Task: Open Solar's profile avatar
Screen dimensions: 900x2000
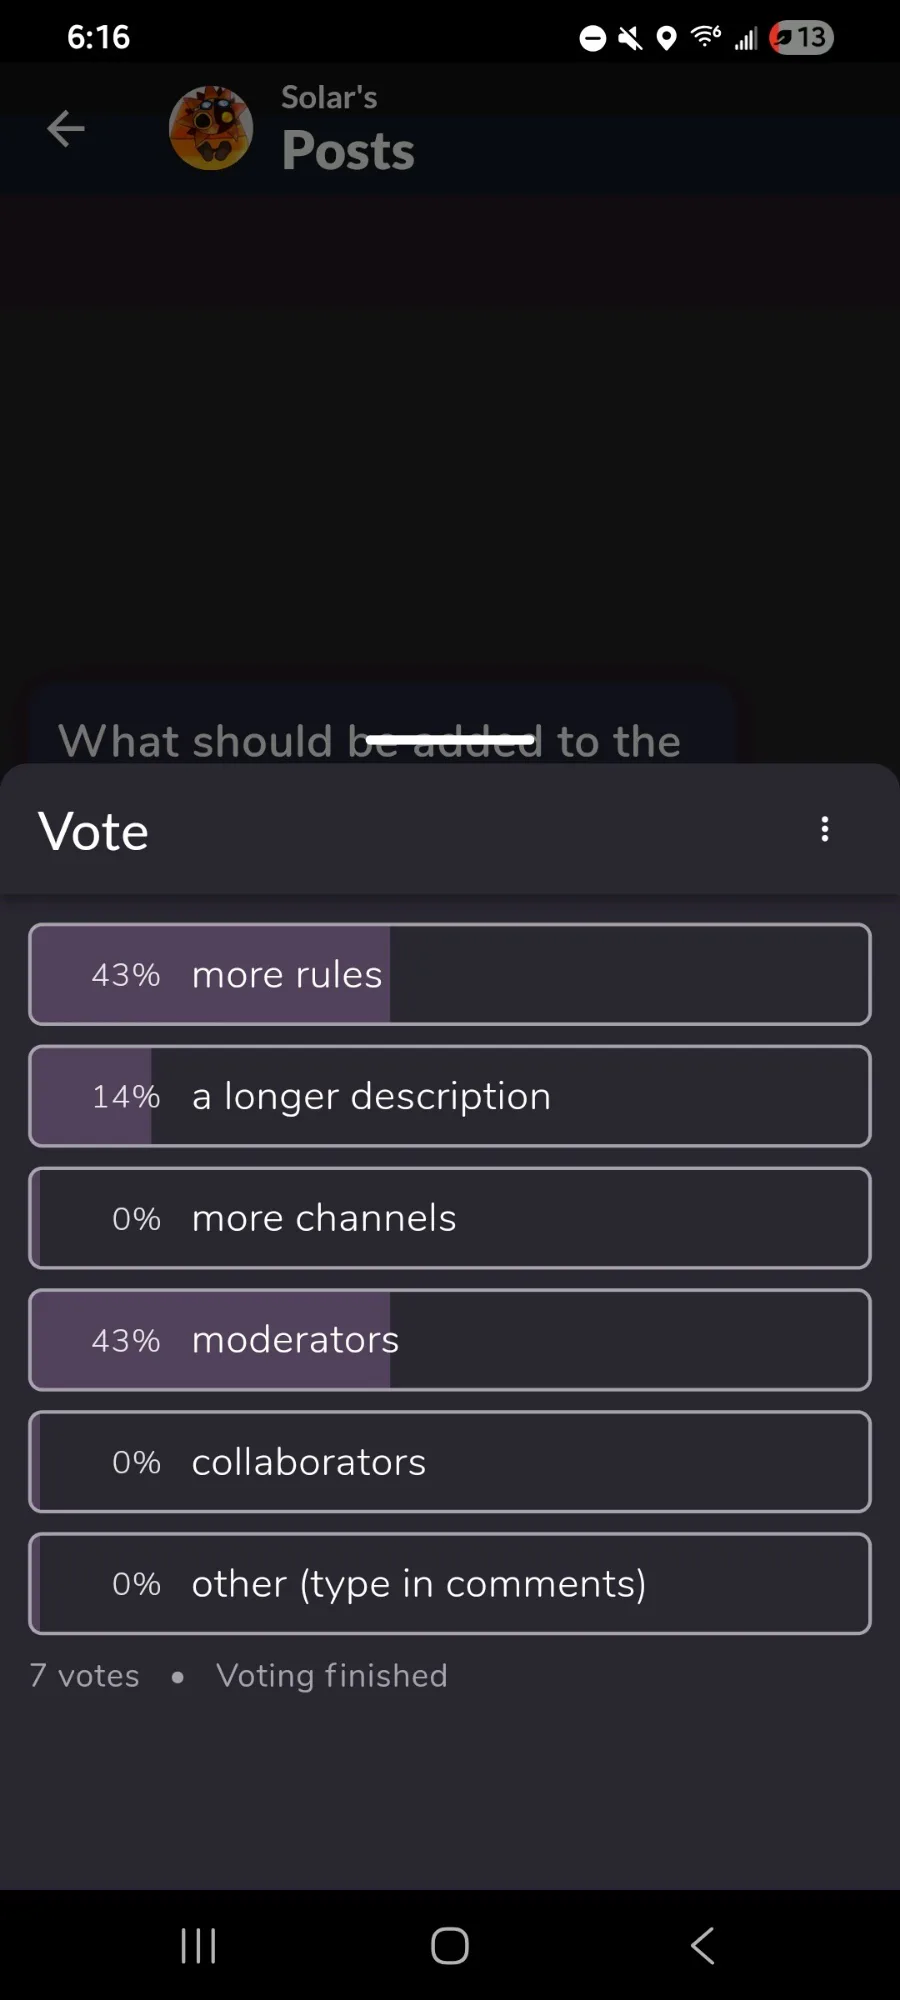Action: click(211, 128)
